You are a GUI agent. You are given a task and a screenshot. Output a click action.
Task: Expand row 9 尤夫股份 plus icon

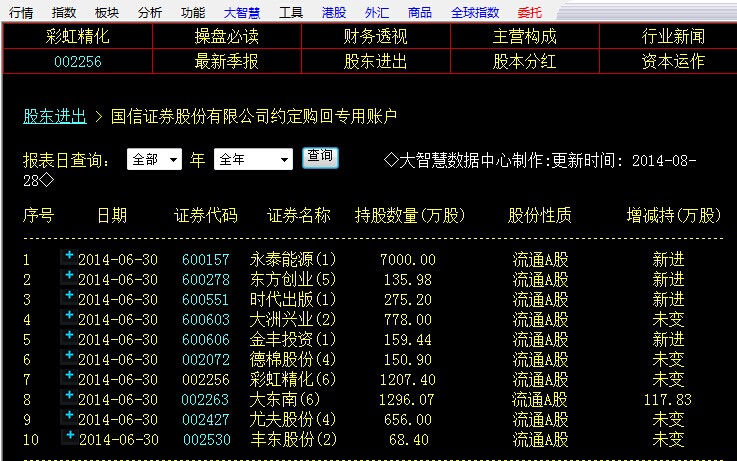pos(69,415)
